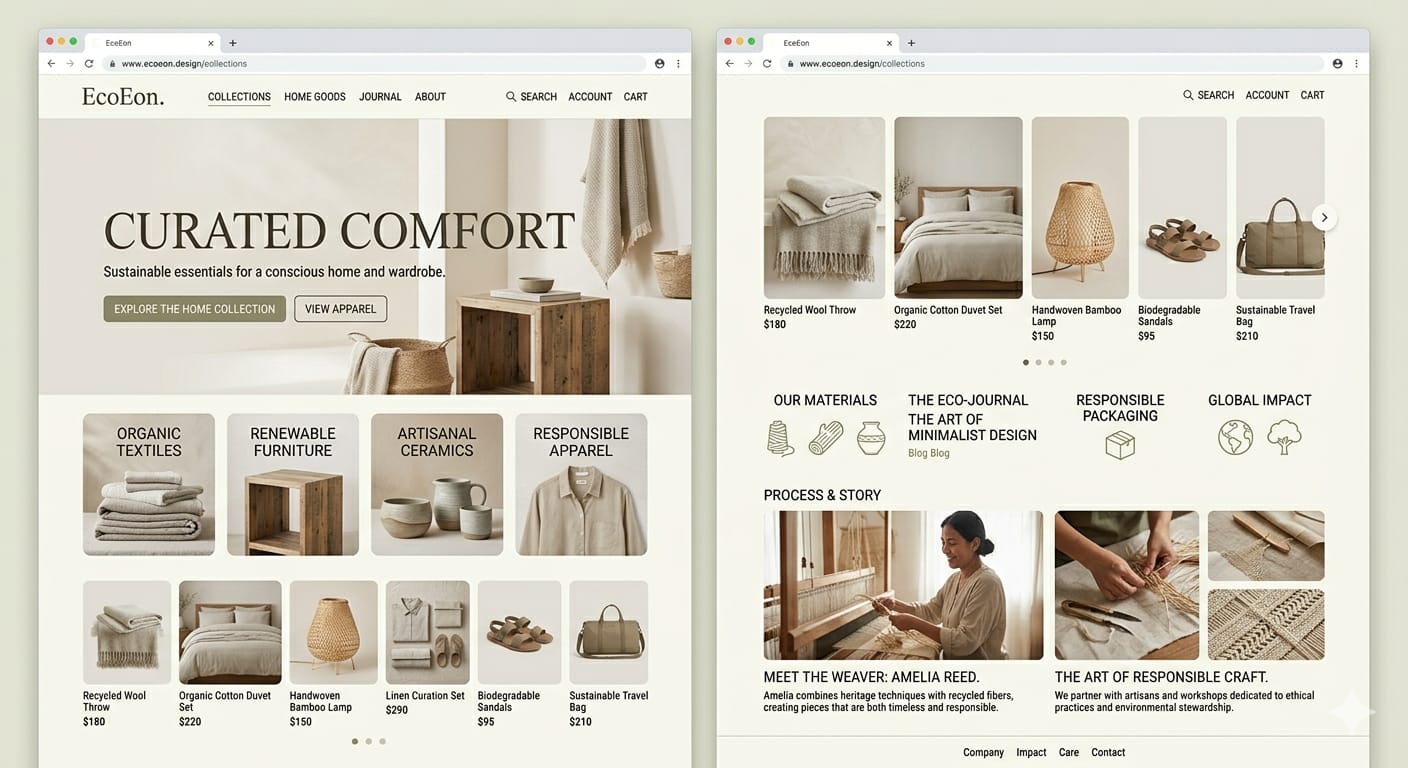Click Explore the Home Collection button
This screenshot has width=1408, height=768.
coord(193,309)
